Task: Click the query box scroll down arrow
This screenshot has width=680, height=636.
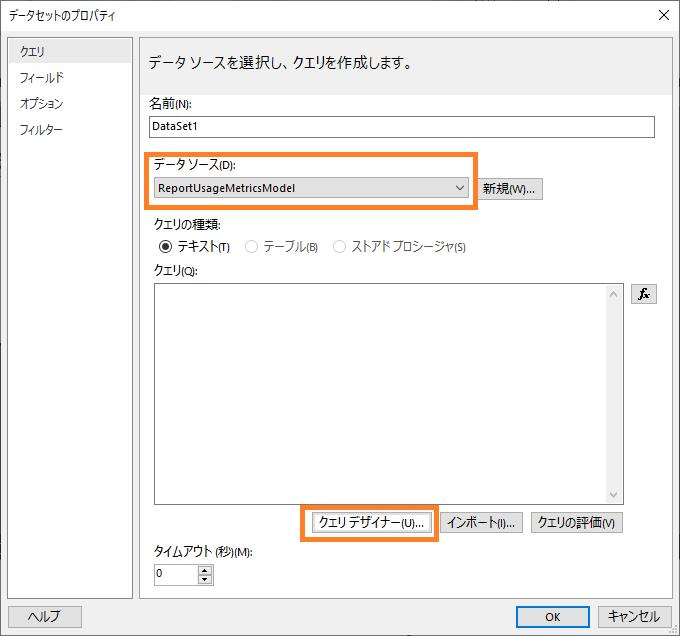Action: point(613,494)
